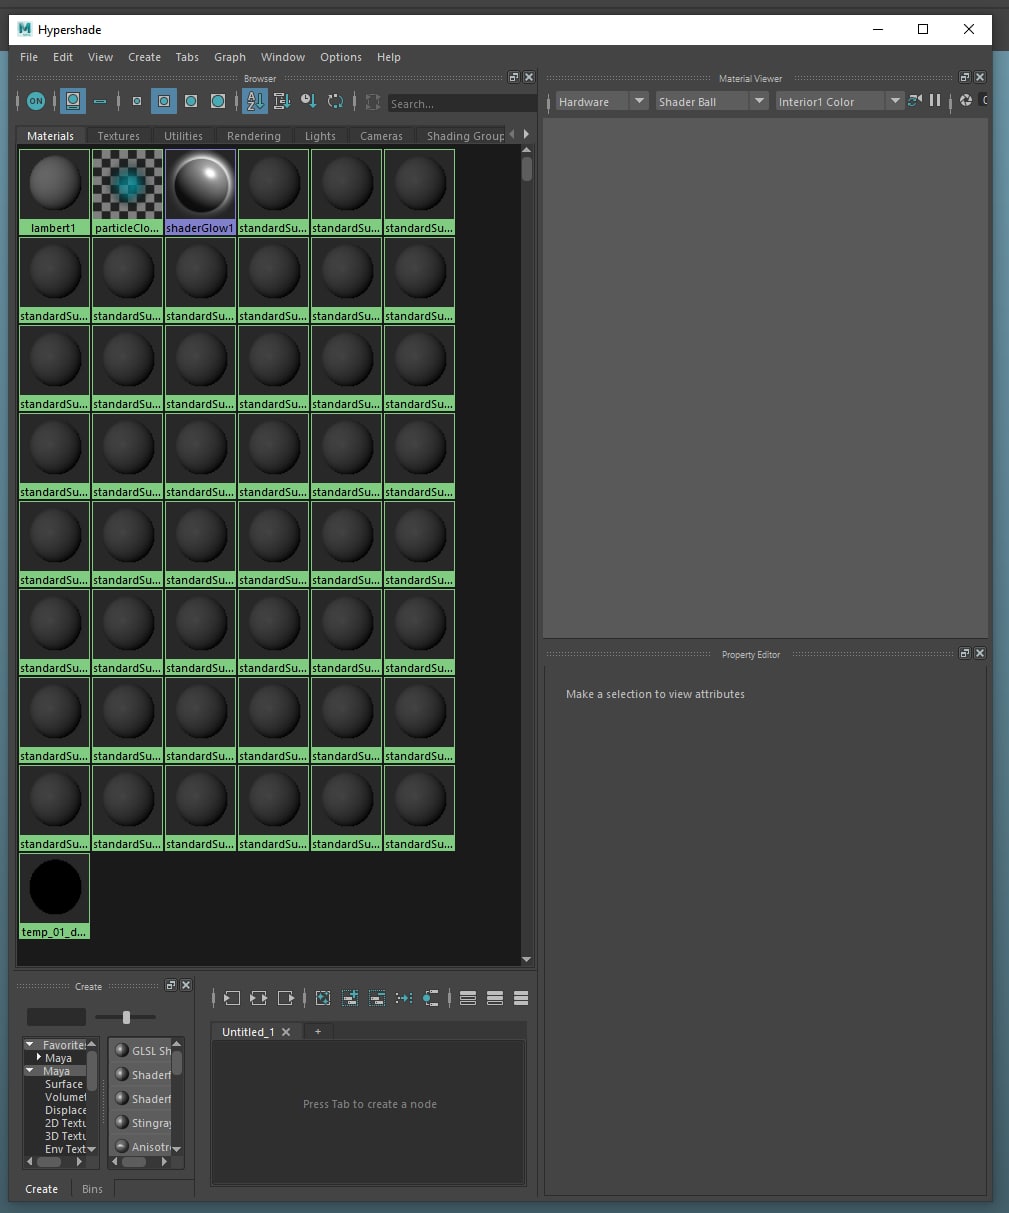Screen dimensions: 1009x1213
Task: Sort Browser items by name
Action: click(255, 101)
